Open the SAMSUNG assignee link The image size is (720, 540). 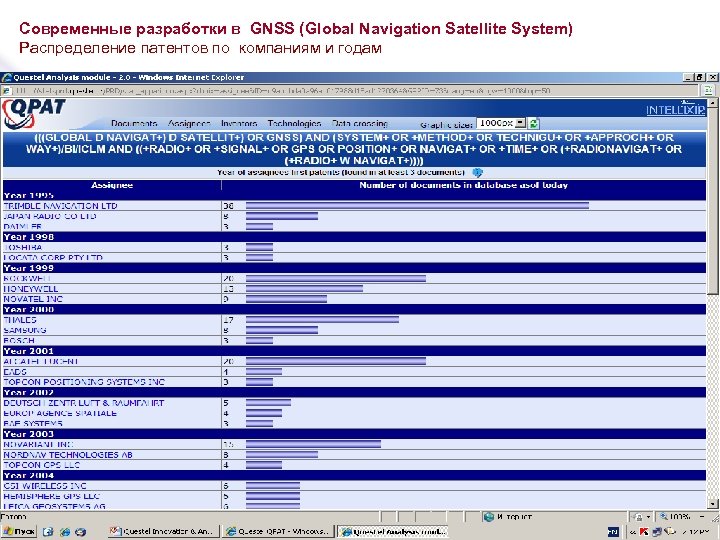25,330
